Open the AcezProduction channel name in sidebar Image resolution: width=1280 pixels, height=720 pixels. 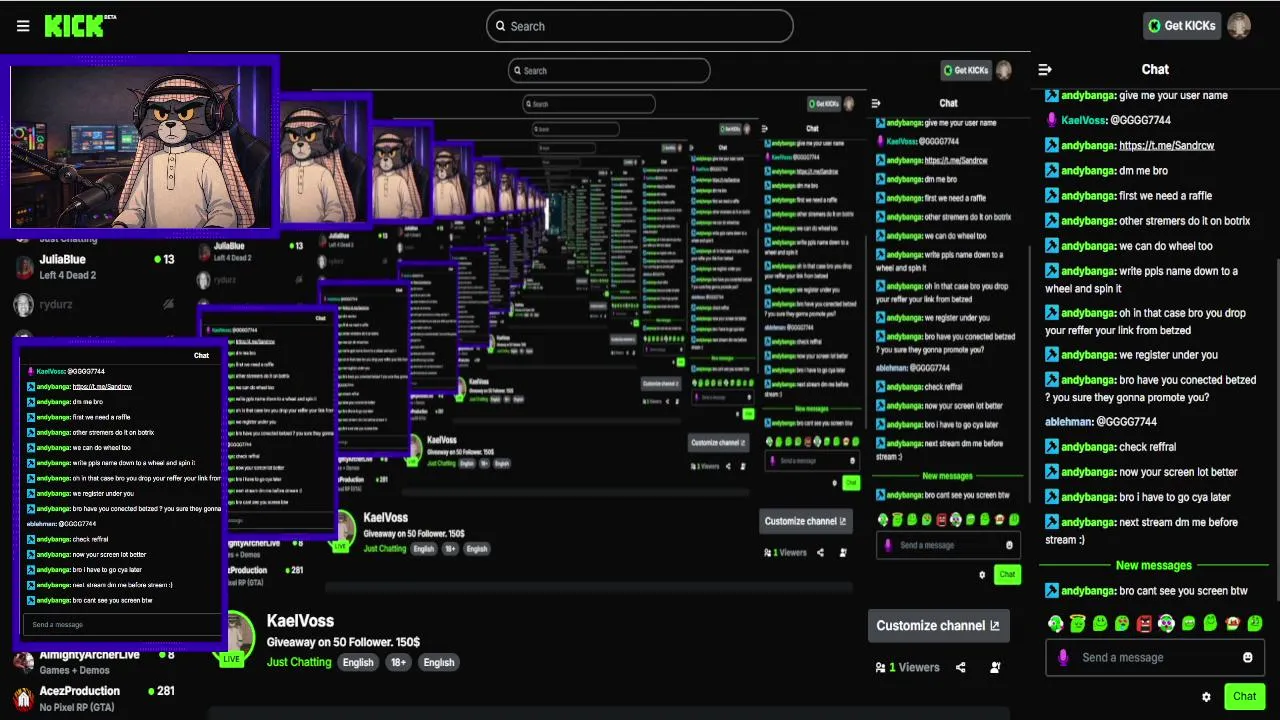pos(80,690)
